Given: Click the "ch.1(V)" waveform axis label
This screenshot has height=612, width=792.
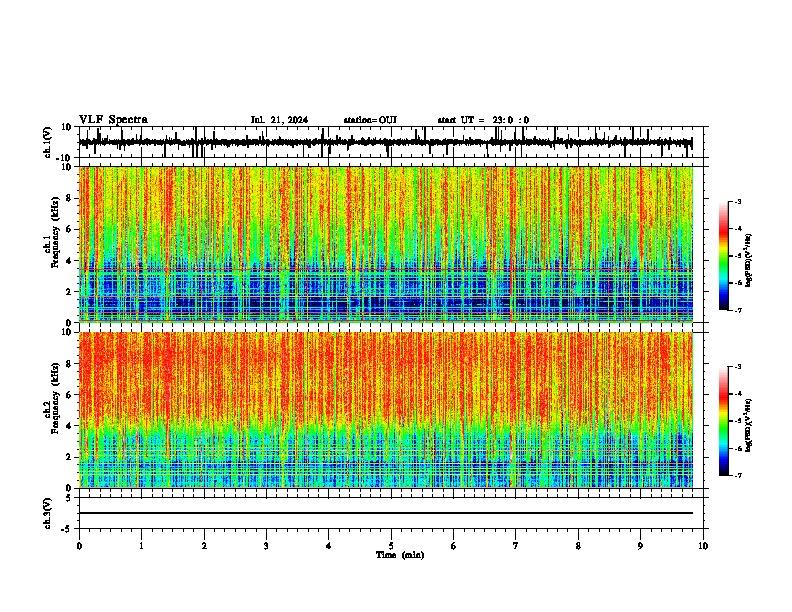Looking at the screenshot, I should 48,142.
